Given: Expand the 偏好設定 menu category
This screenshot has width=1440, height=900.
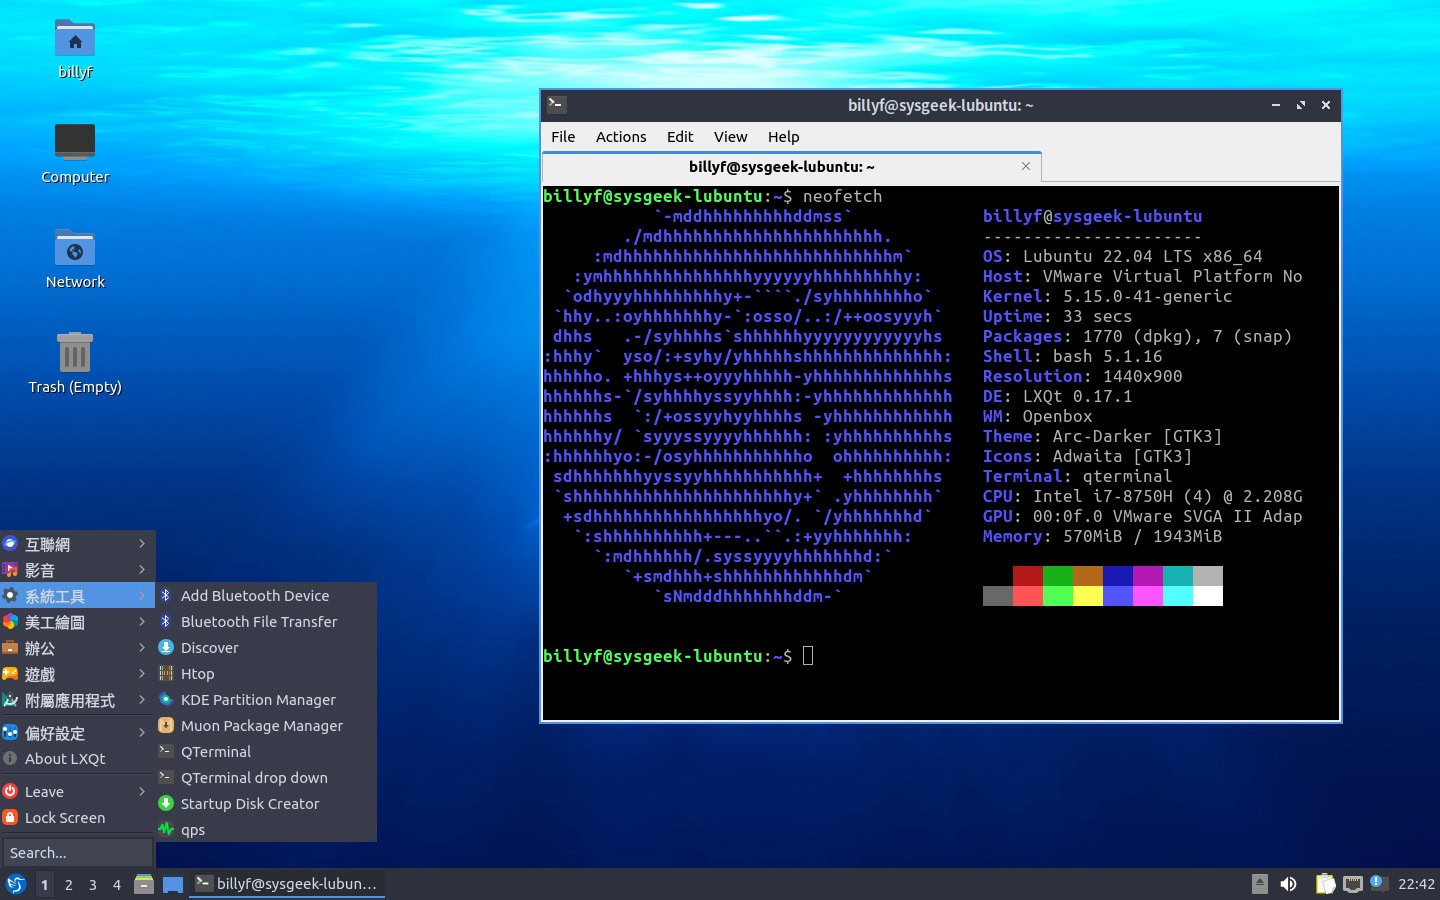Looking at the screenshot, I should coord(77,733).
